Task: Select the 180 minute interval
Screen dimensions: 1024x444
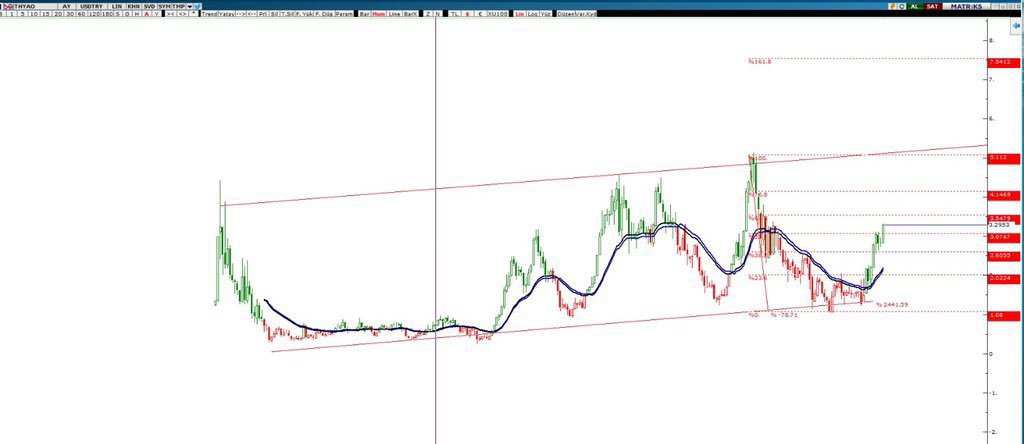Action: pyautogui.click(x=106, y=14)
